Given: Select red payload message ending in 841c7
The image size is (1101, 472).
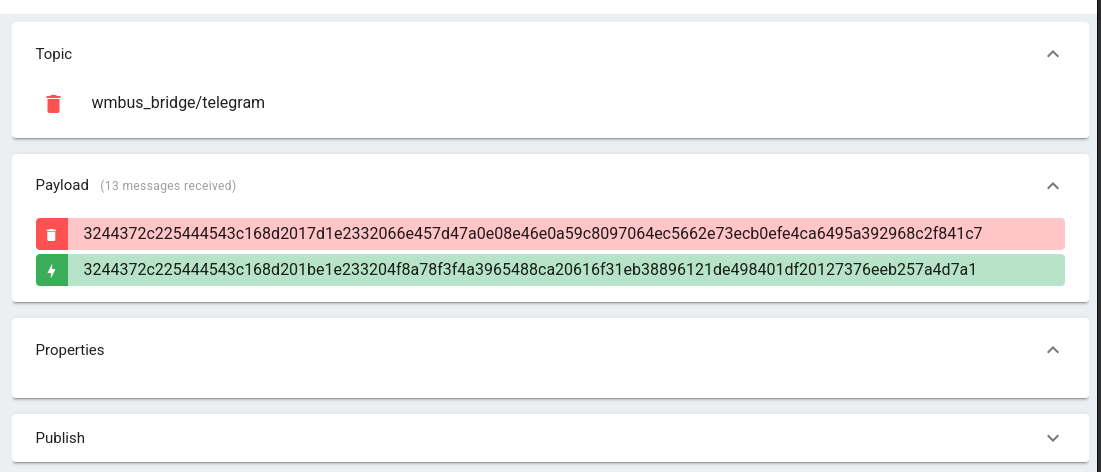Looking at the screenshot, I should point(533,234).
